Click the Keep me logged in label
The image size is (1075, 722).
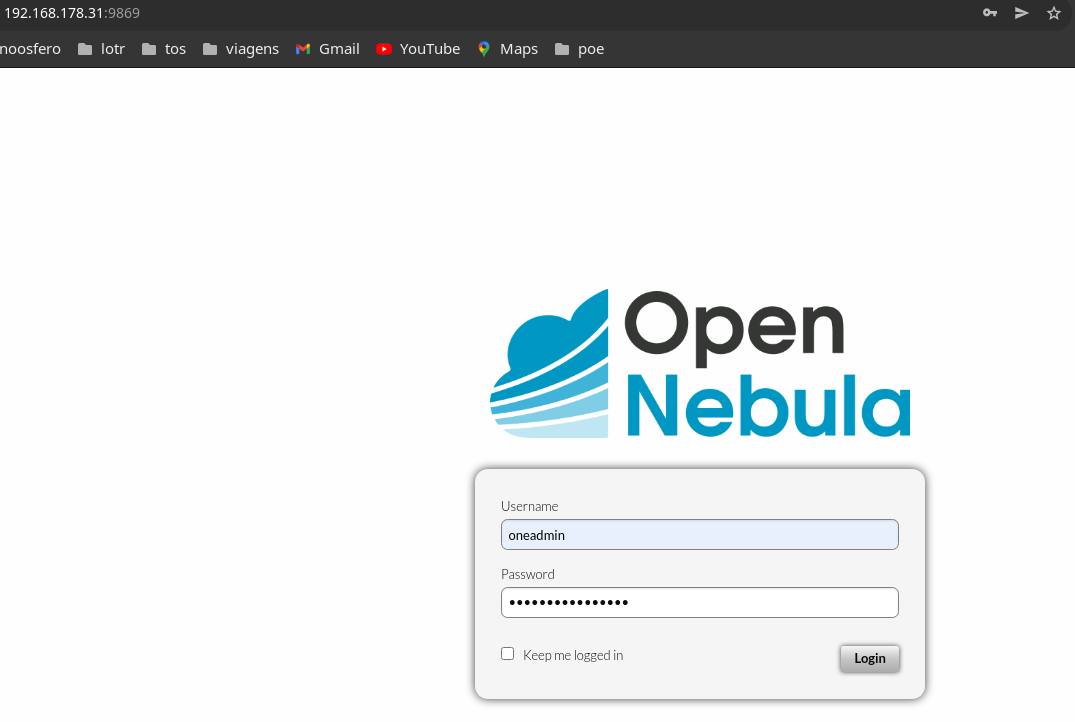coord(572,655)
